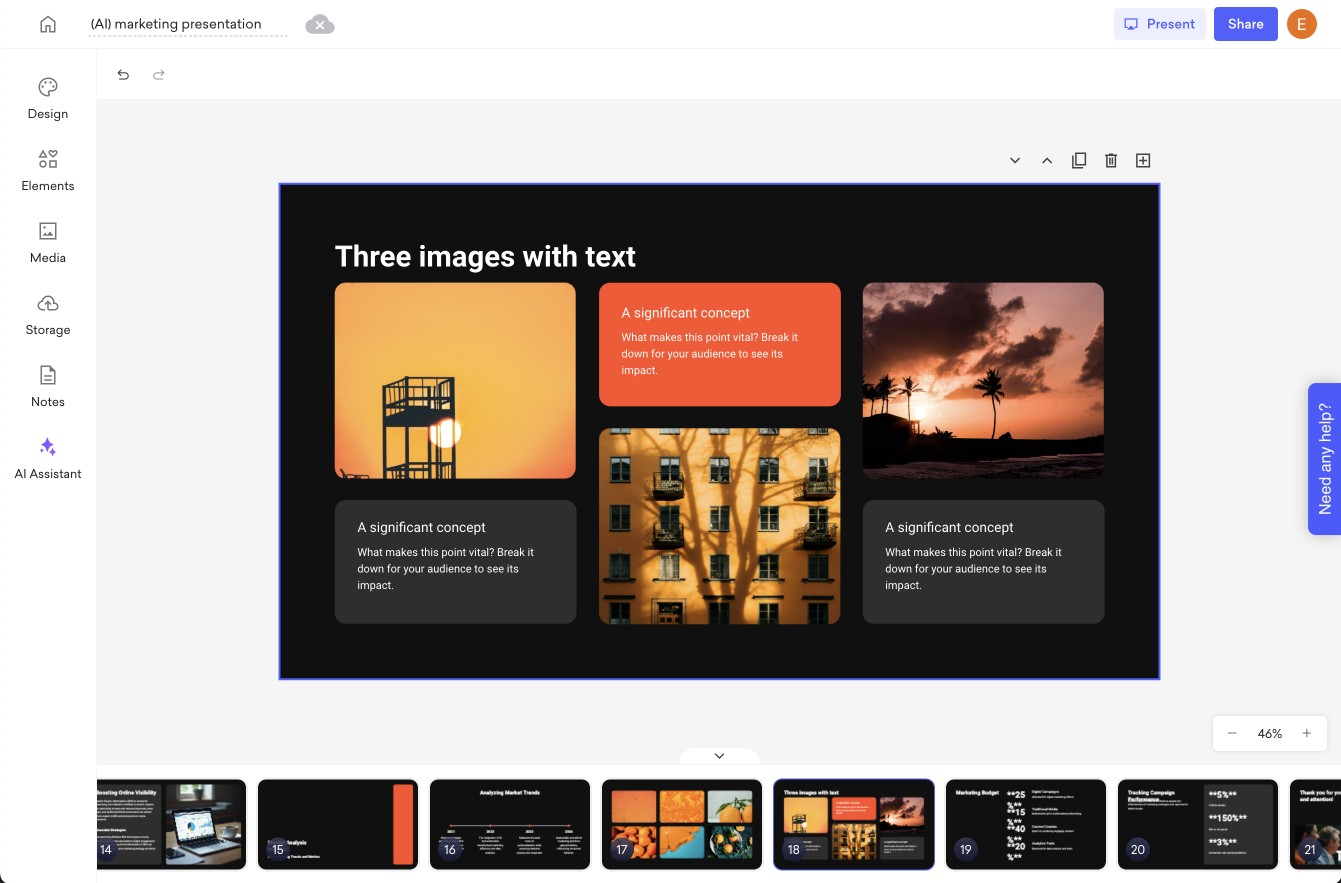Open the Design panel
The height and width of the screenshot is (883, 1341).
click(48, 98)
